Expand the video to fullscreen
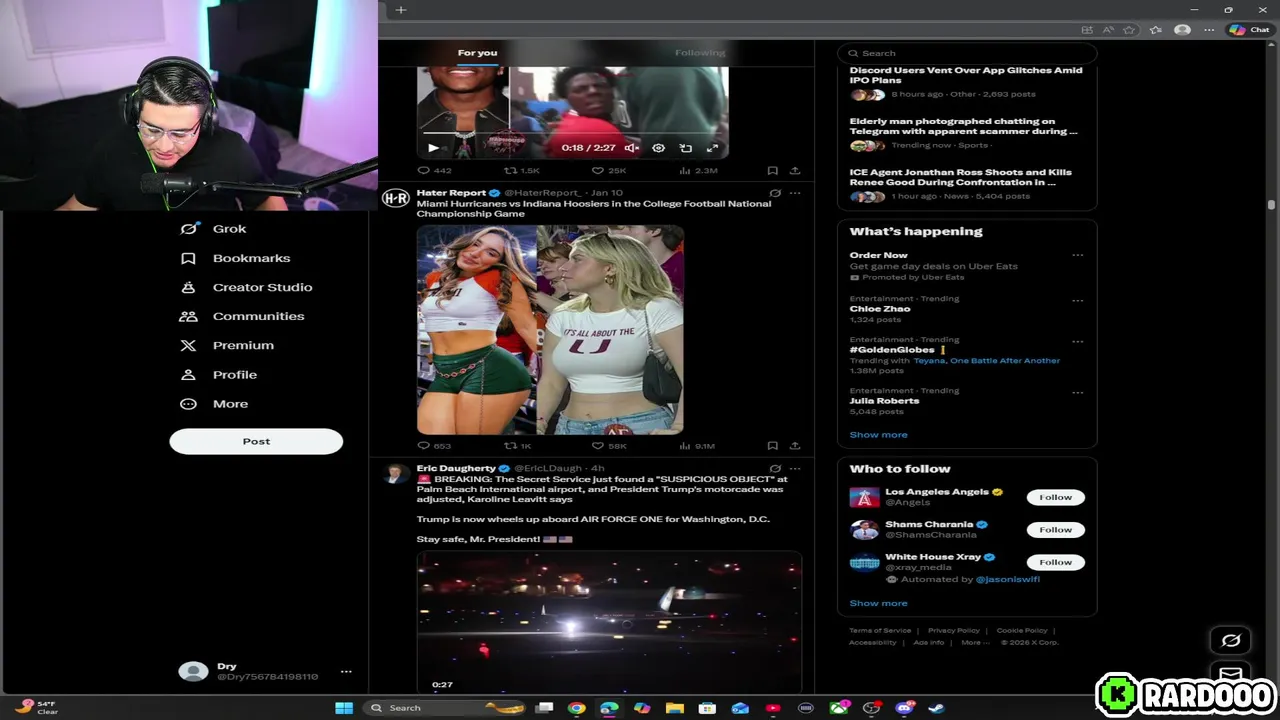The image size is (1280, 720). pyautogui.click(x=713, y=148)
